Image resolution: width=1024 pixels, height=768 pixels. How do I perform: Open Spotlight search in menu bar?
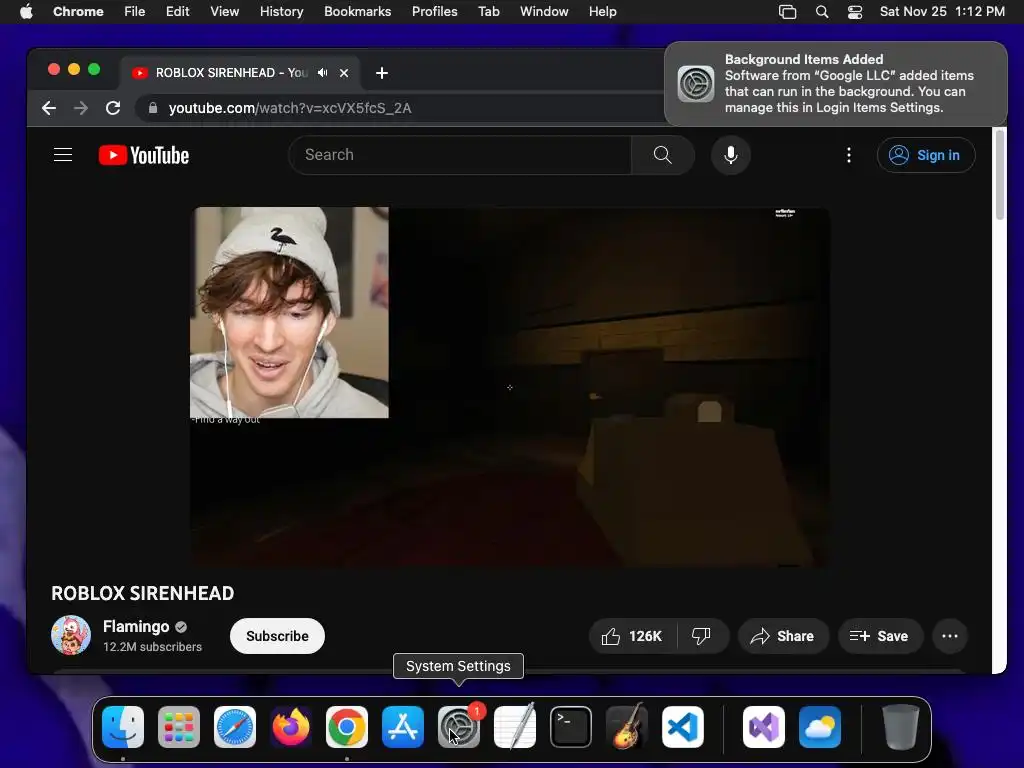pos(822,12)
